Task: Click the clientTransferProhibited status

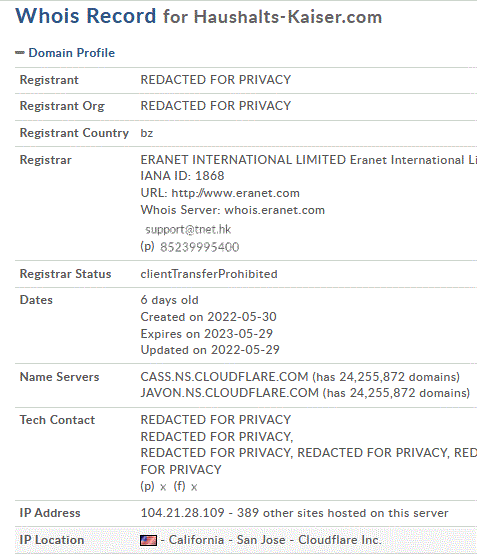Action: tap(209, 274)
